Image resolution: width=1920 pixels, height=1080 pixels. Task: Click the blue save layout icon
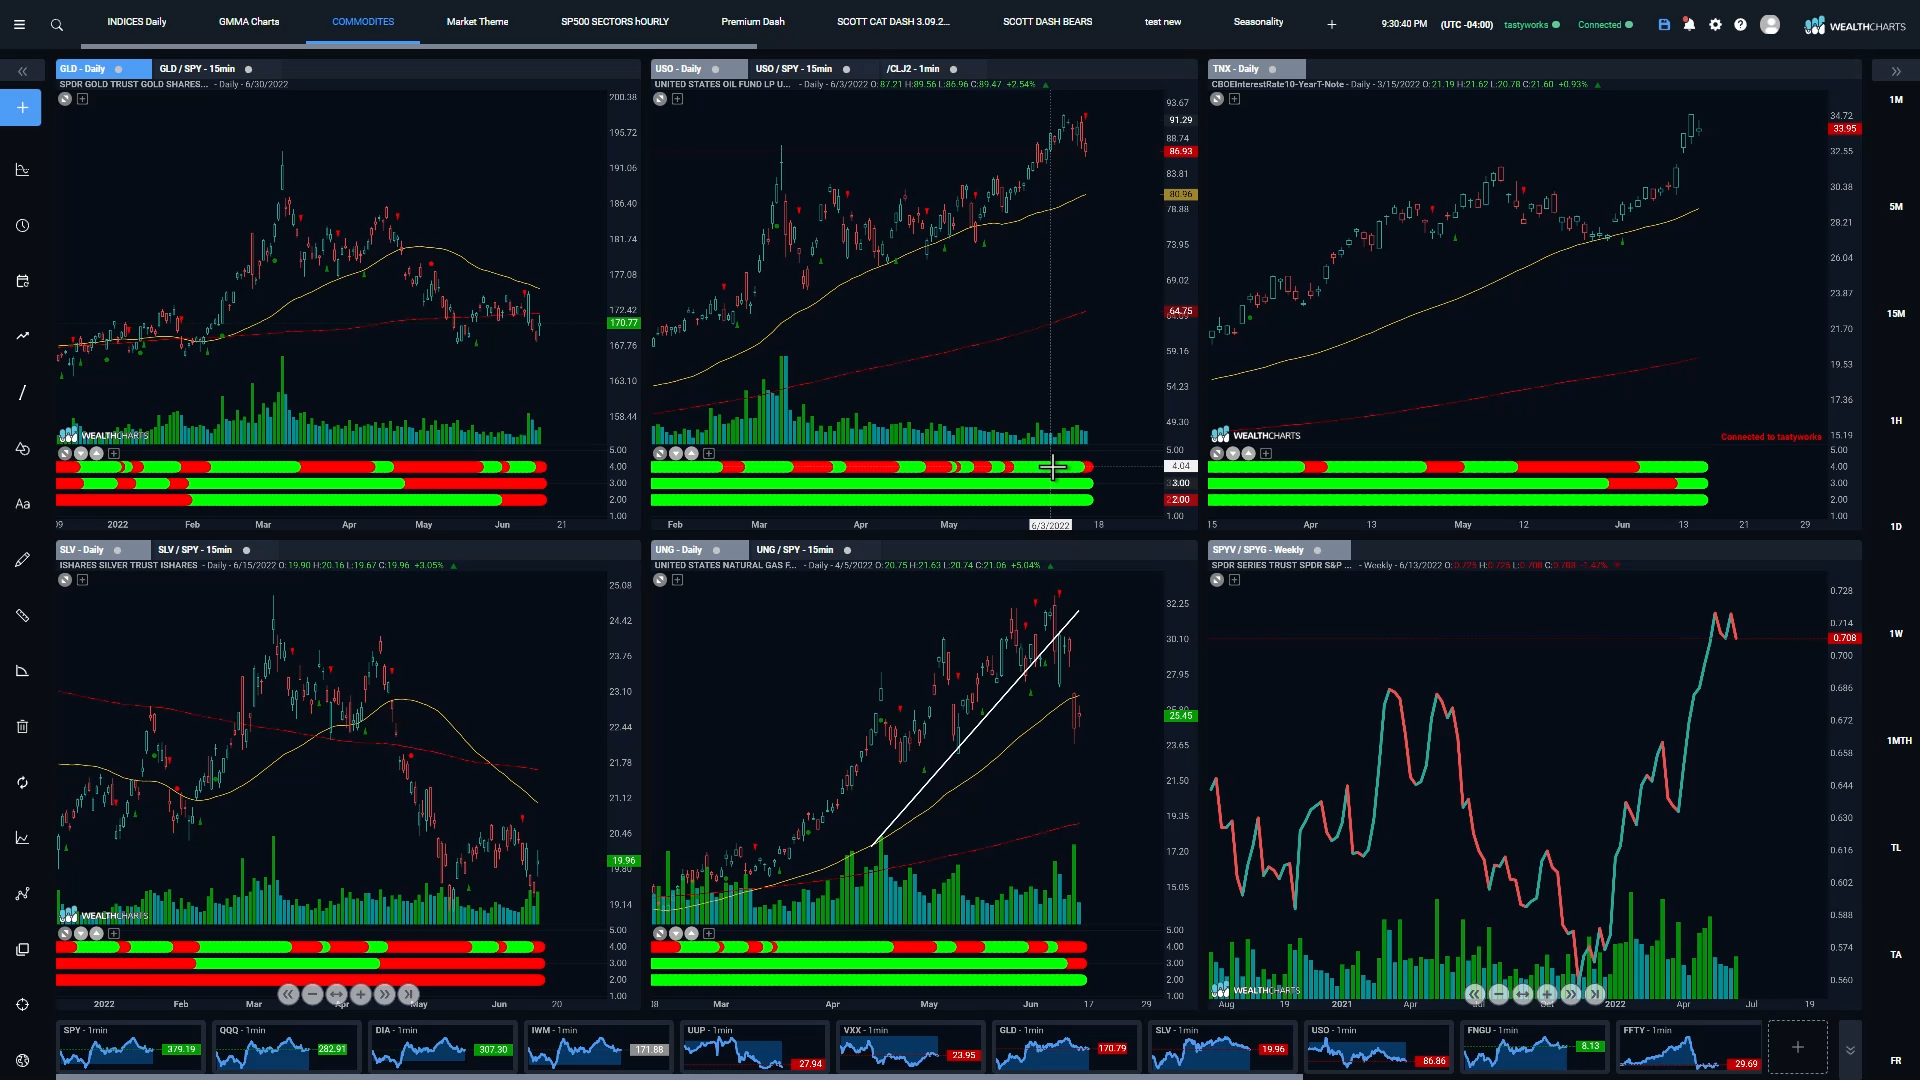click(1664, 24)
